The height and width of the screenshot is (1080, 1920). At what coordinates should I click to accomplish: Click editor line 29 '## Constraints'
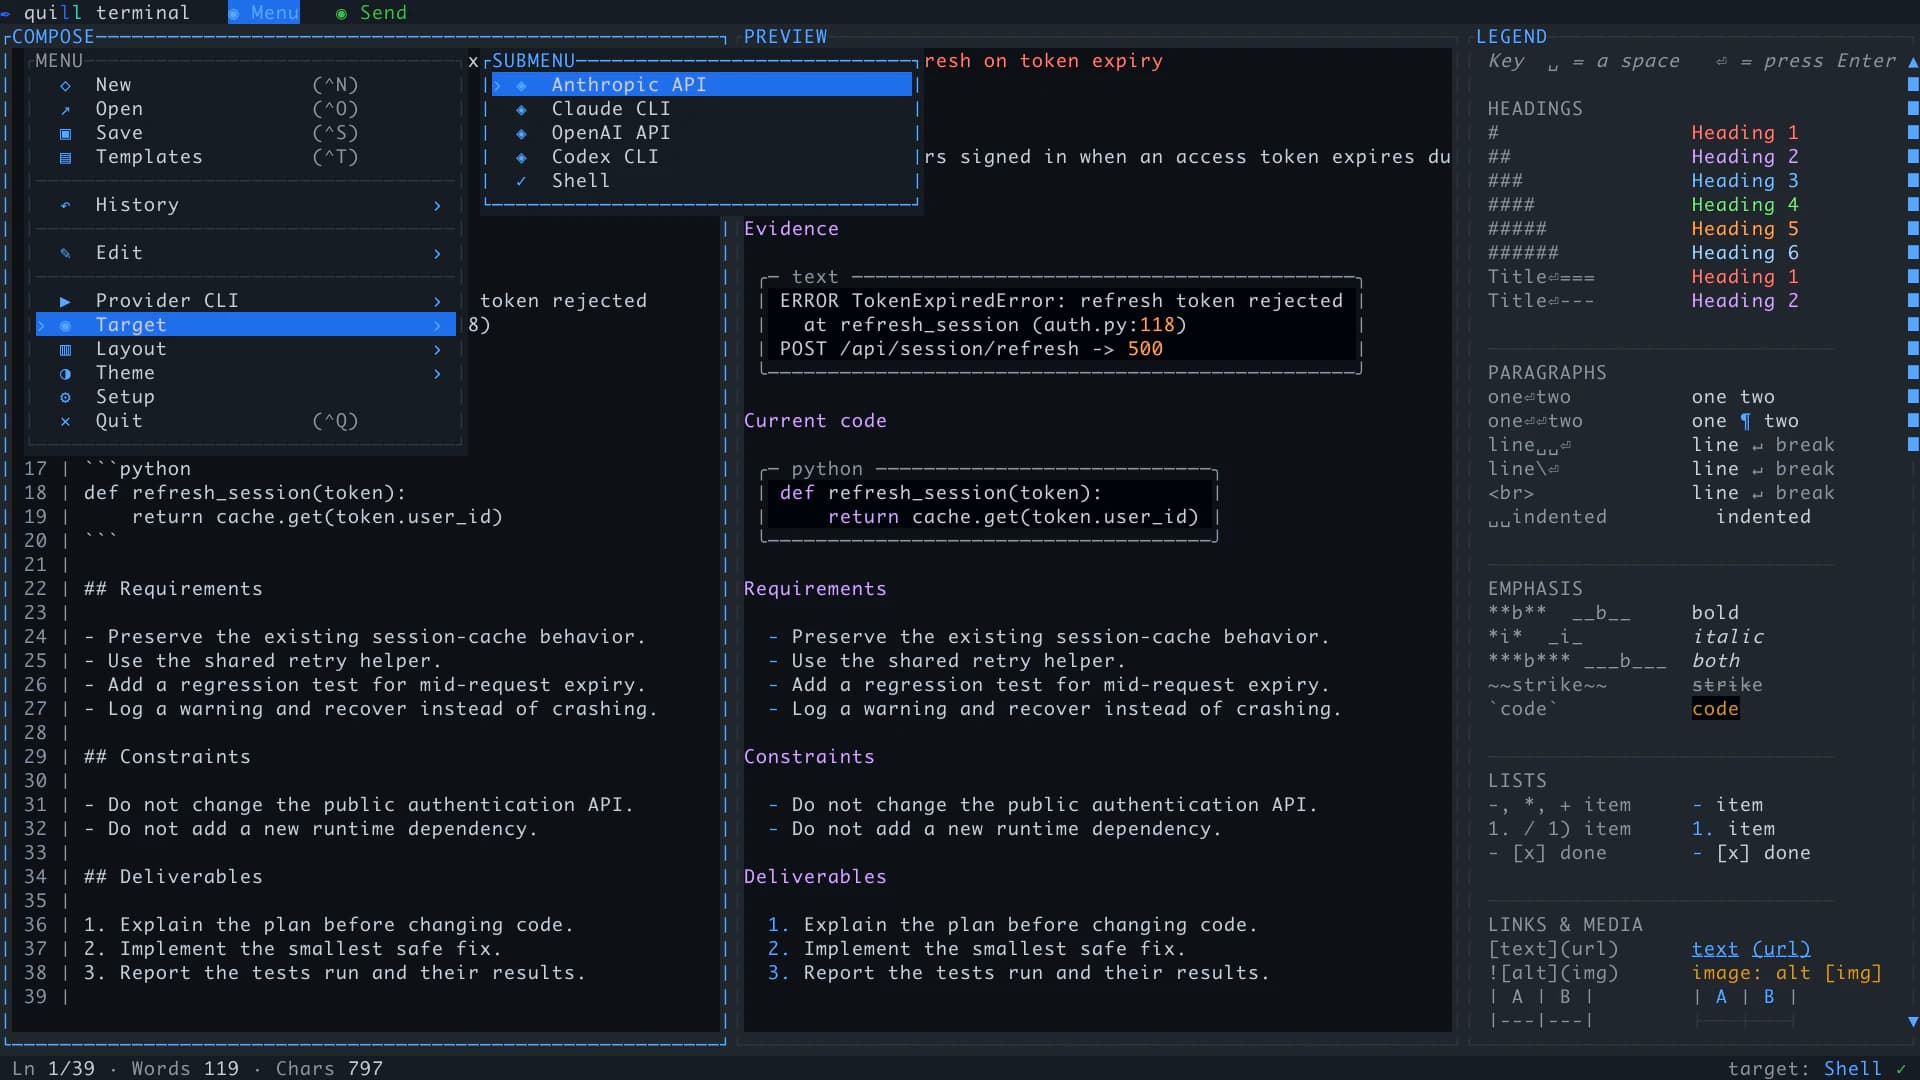(167, 757)
